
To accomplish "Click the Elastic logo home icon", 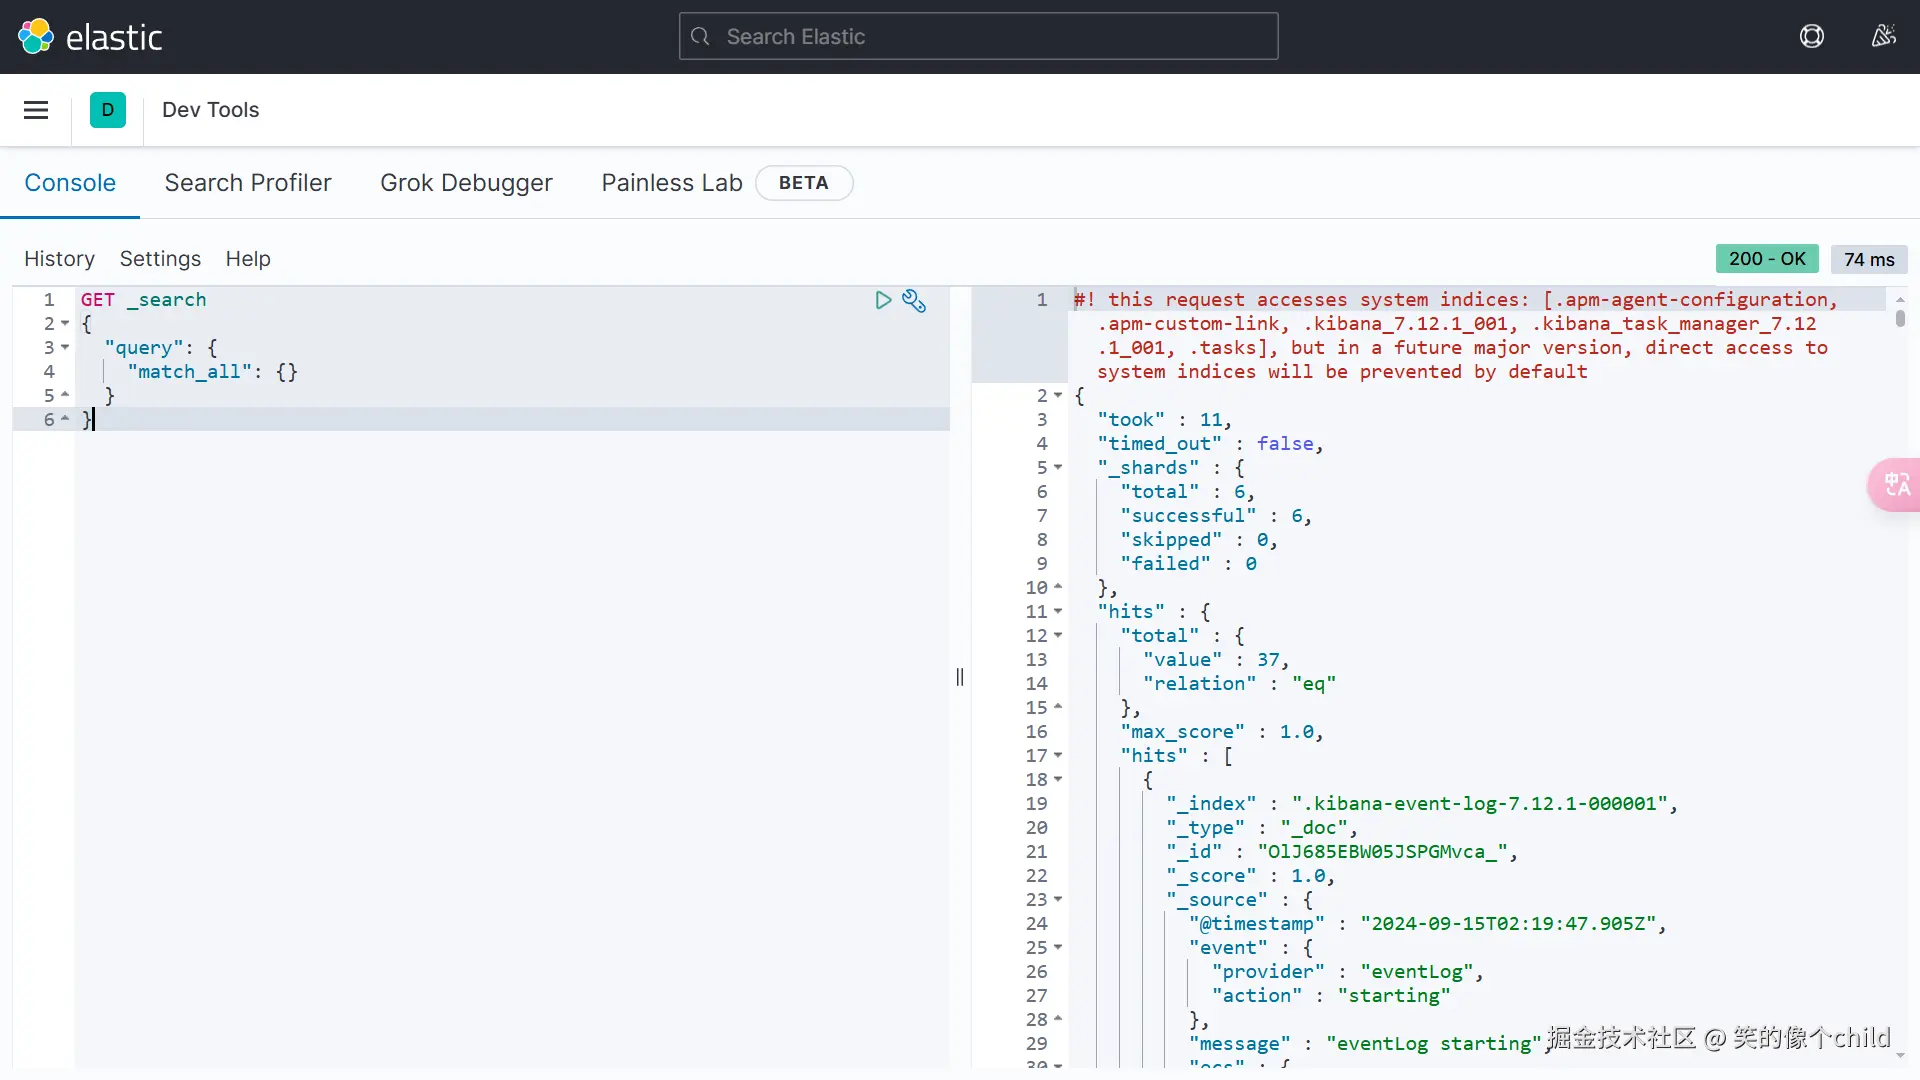I will click(36, 37).
